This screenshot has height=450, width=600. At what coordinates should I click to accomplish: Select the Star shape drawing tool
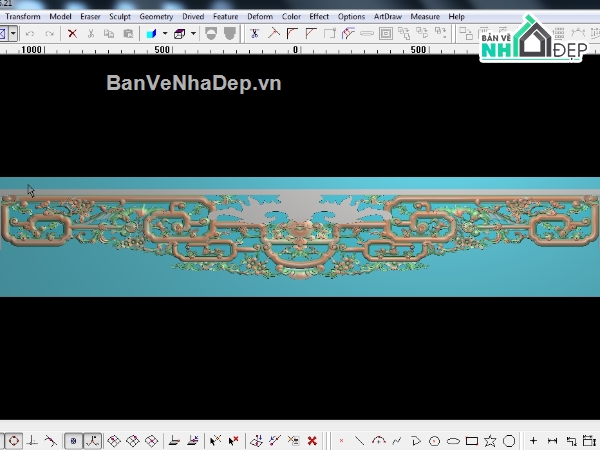(x=490, y=441)
